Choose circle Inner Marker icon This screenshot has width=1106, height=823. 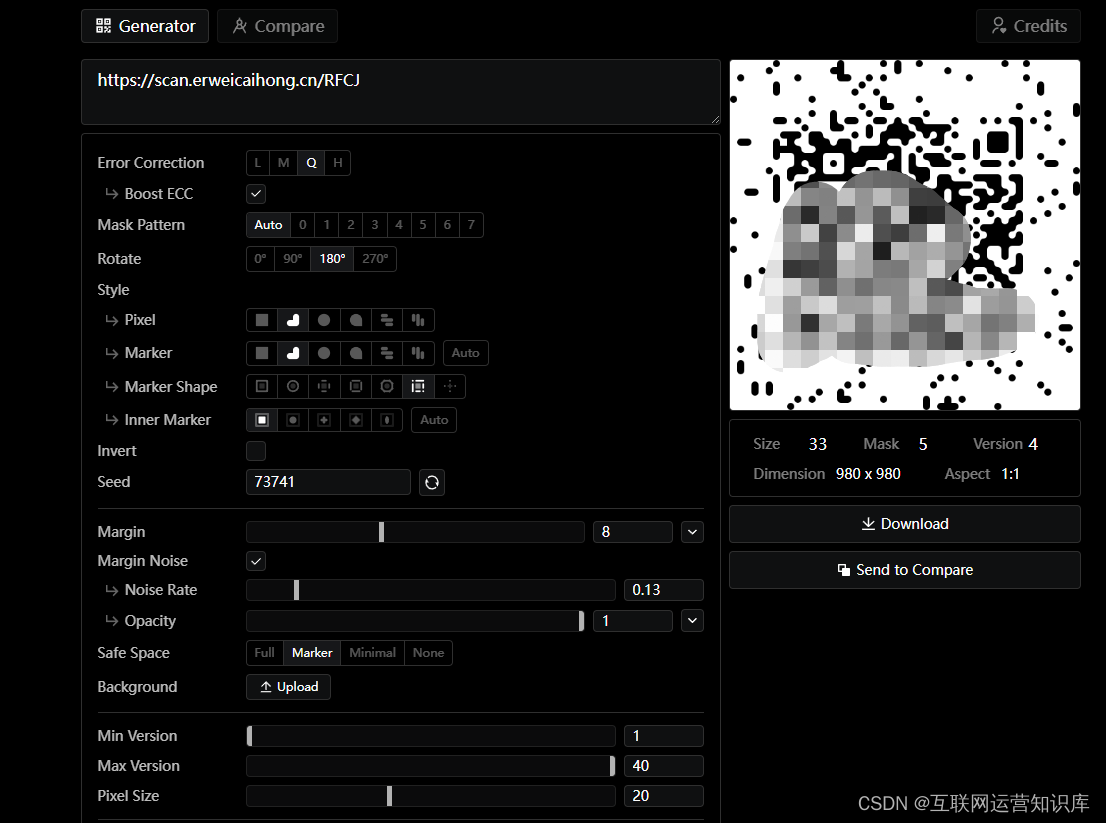tap(293, 420)
